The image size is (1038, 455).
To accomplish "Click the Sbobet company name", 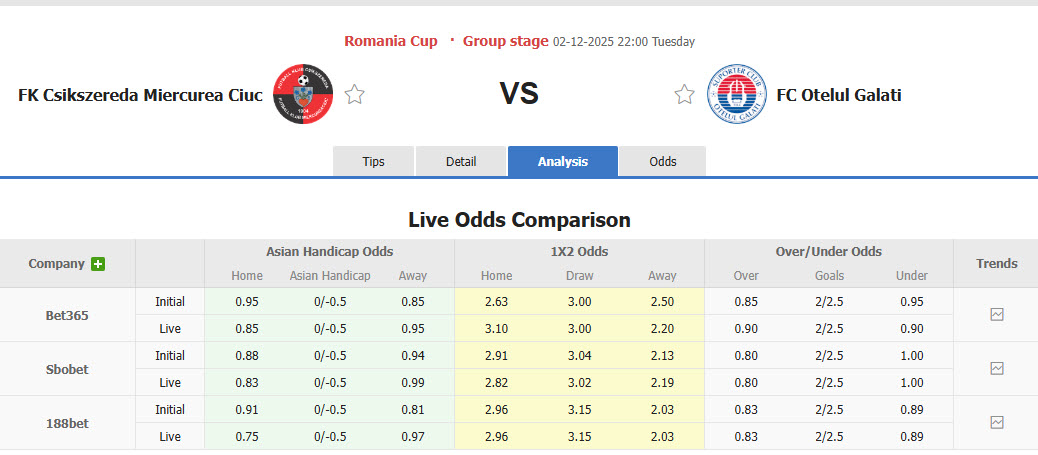I will (67, 369).
